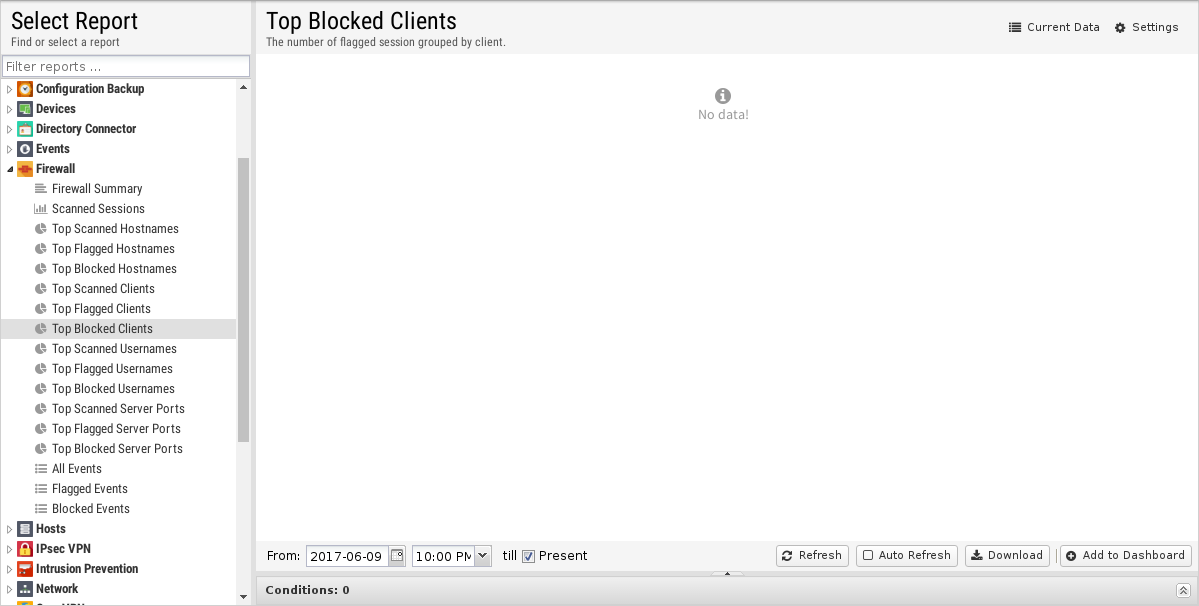1199x606 pixels.
Task: Click the Add to Dashboard button
Action: [x=1126, y=556]
